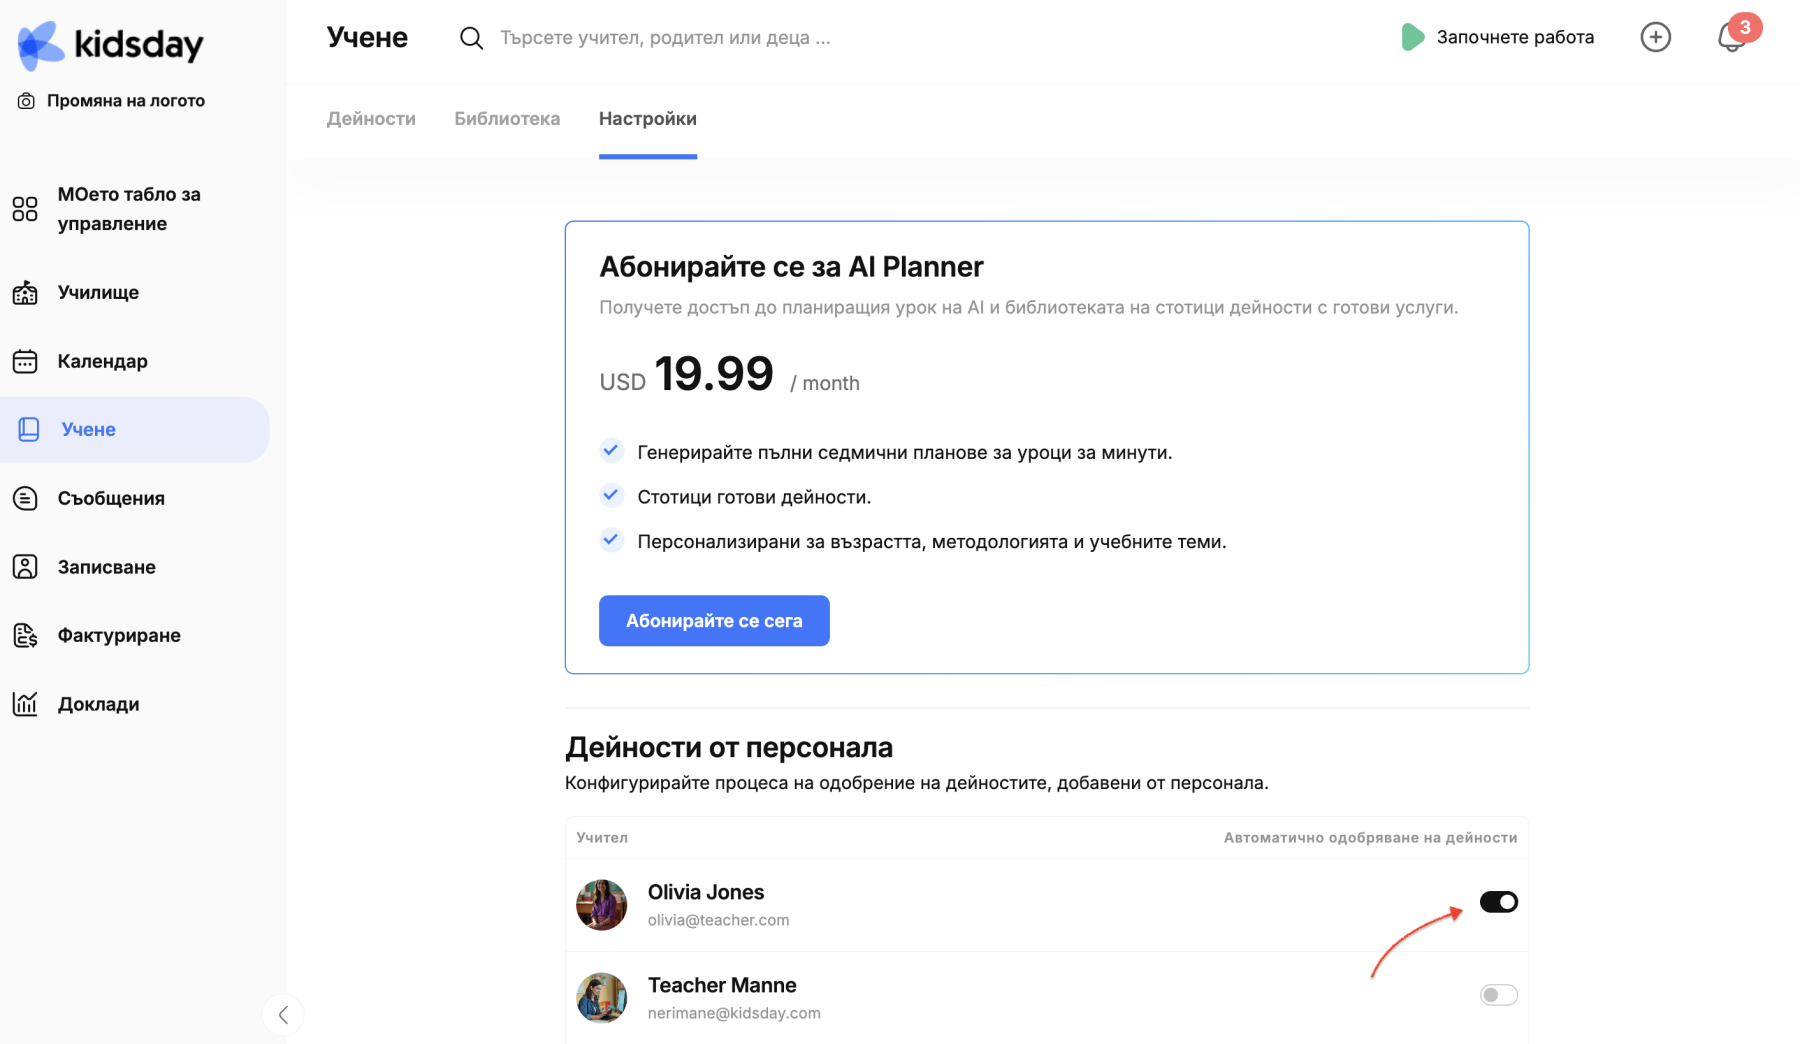Collapse the sidebar with the chevron arrow

pyautogui.click(x=283, y=1015)
